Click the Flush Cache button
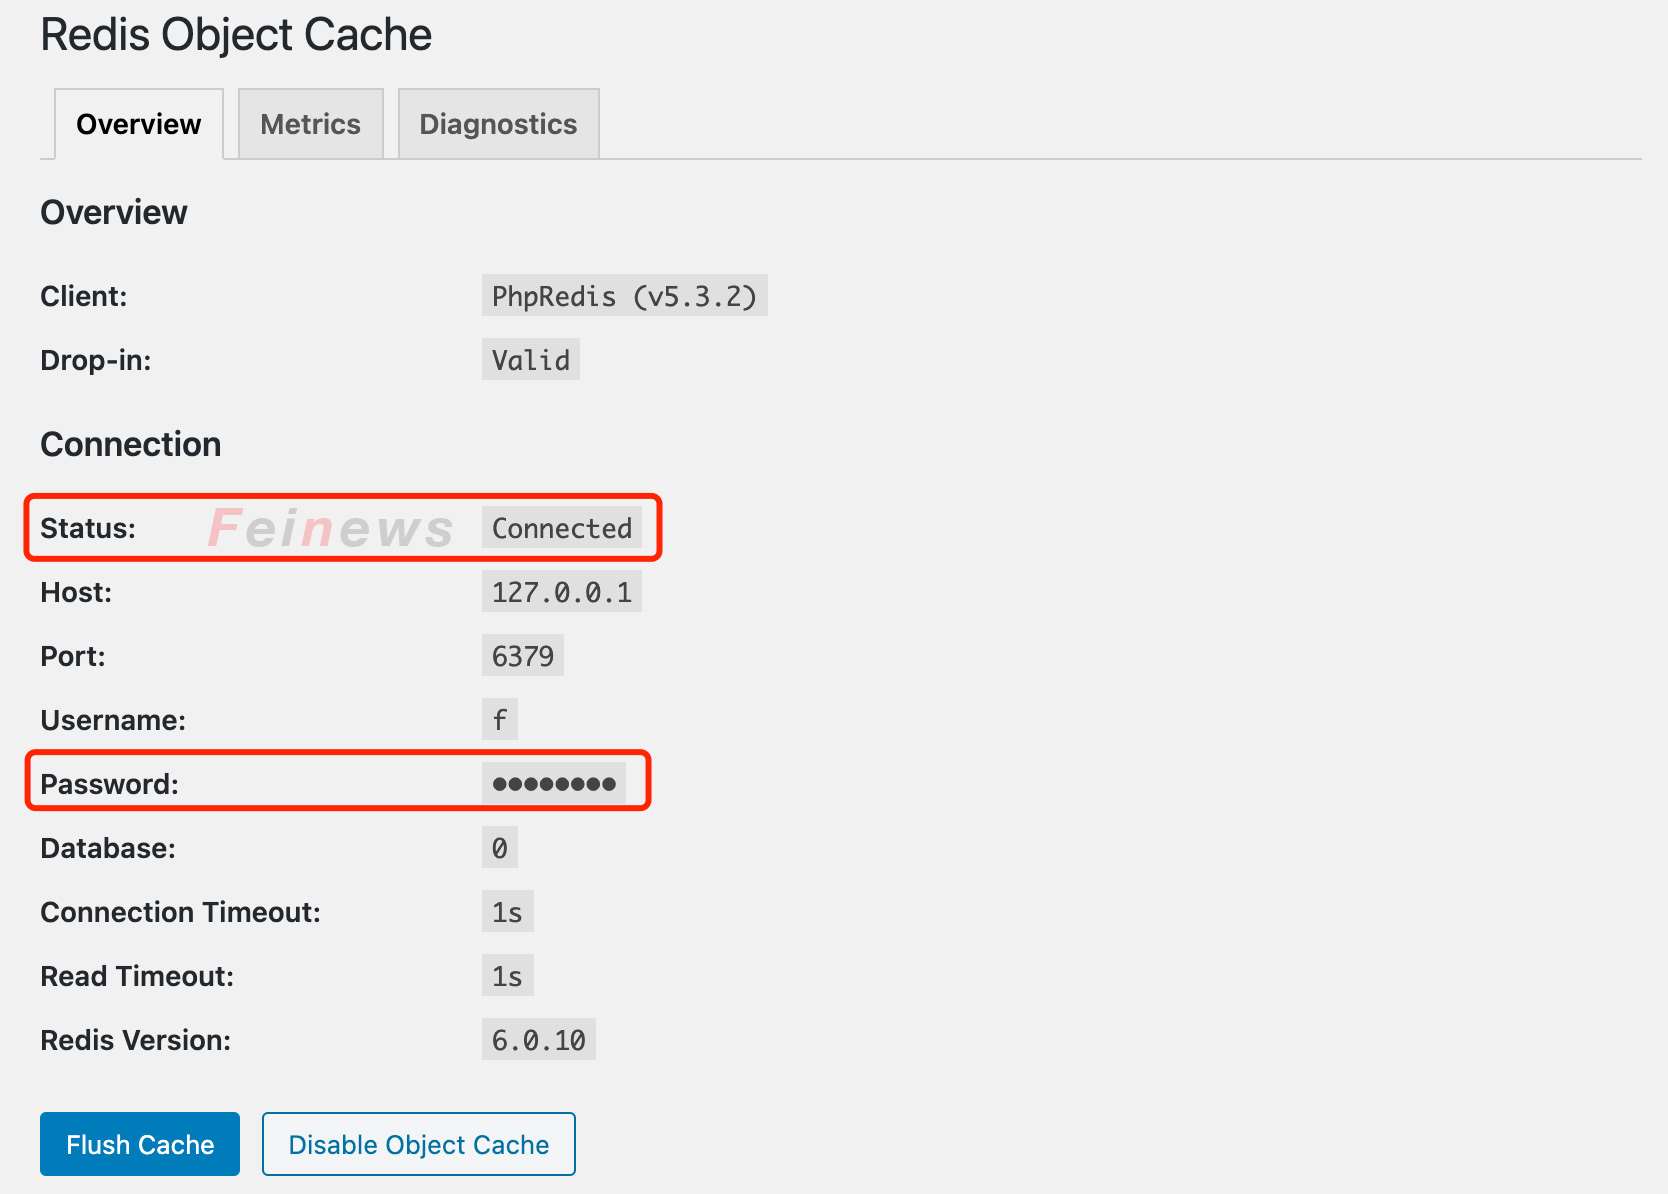The height and width of the screenshot is (1194, 1668). click(140, 1144)
